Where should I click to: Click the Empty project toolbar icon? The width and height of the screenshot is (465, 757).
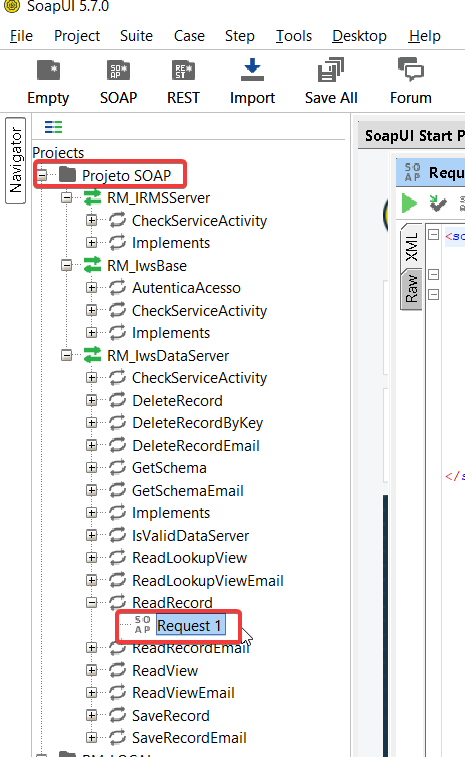[x=48, y=70]
